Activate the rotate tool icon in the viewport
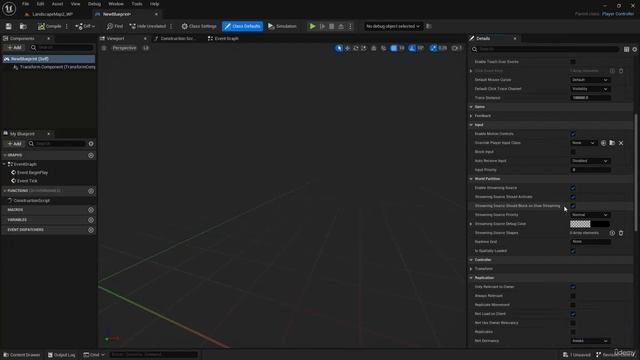 [356, 48]
